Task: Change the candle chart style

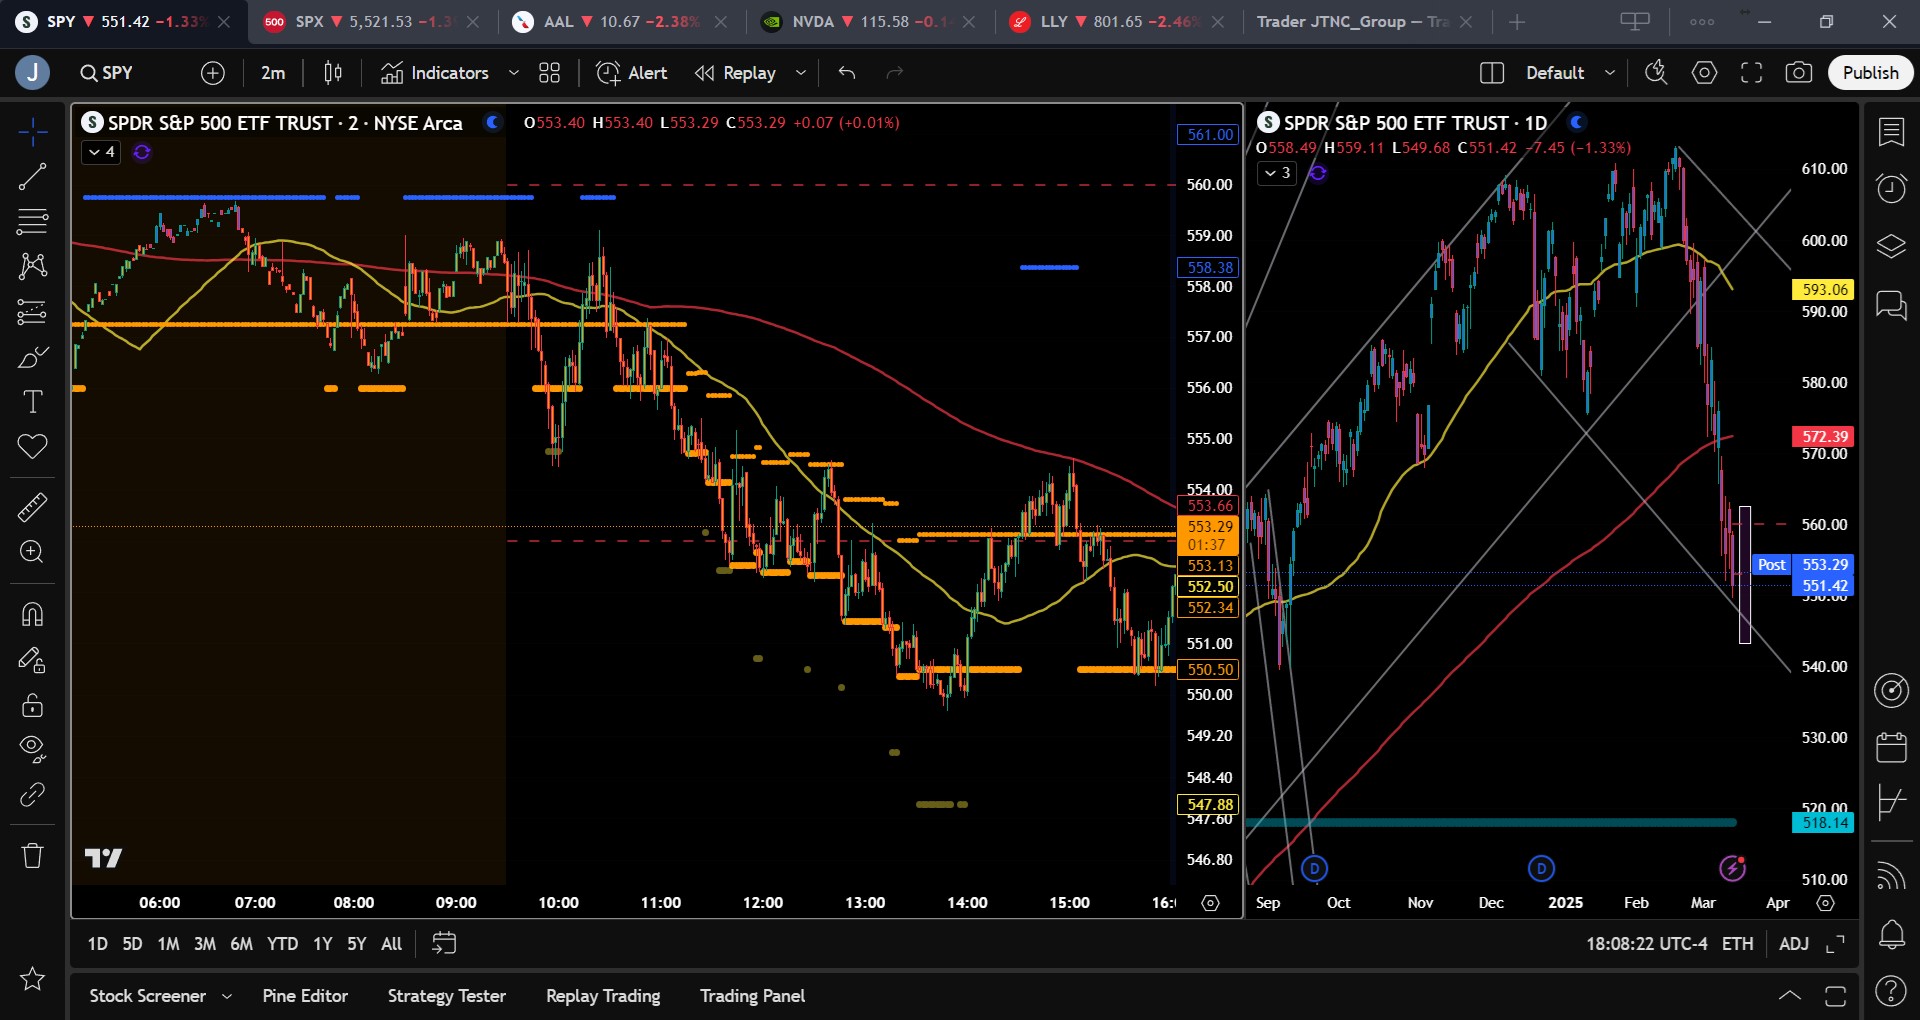Action: pyautogui.click(x=333, y=73)
